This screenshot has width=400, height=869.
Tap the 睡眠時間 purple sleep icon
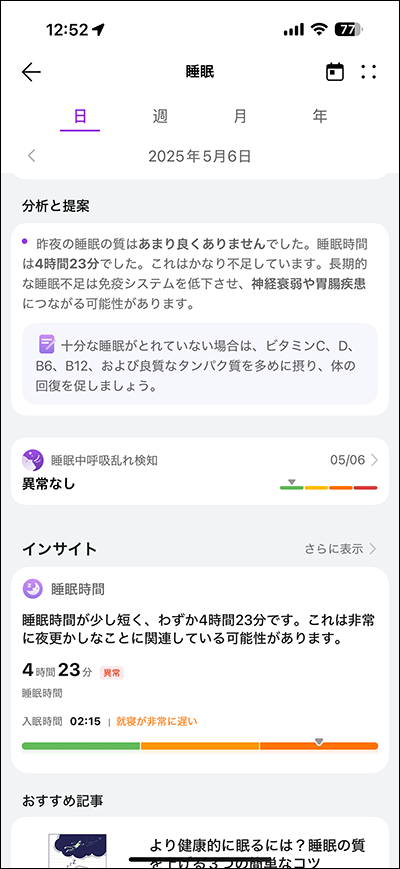(33, 589)
